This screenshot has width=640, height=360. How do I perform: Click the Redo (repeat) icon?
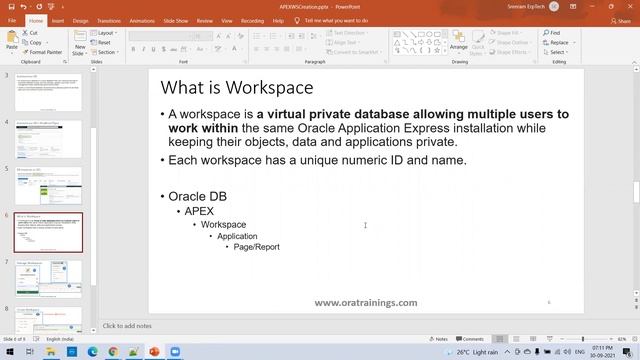click(39, 7)
